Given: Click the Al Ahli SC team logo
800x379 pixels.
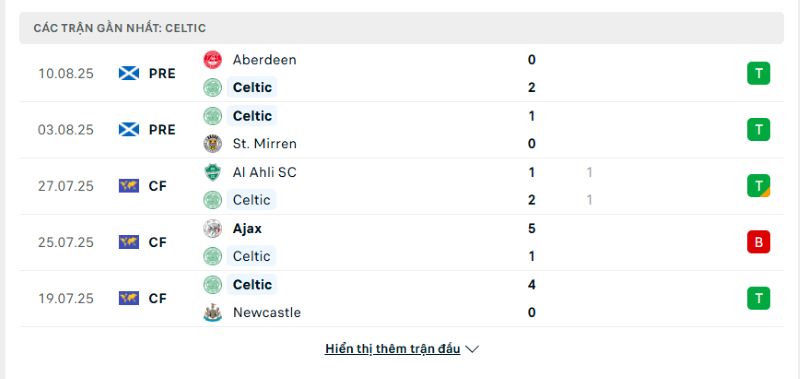Looking at the screenshot, I should point(213,172).
